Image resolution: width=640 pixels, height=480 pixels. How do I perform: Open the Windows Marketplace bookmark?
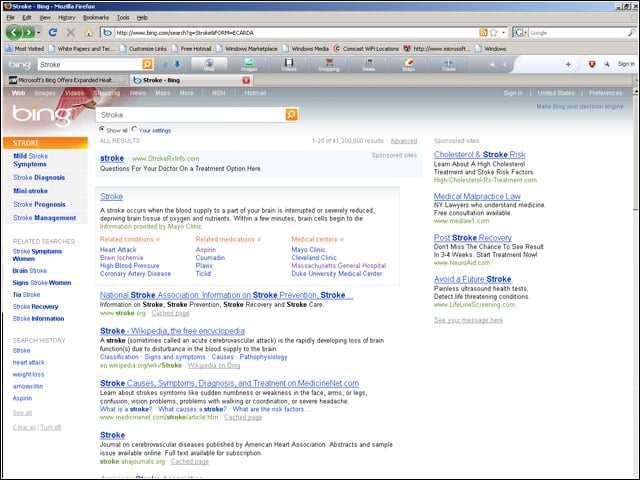click(x=247, y=49)
